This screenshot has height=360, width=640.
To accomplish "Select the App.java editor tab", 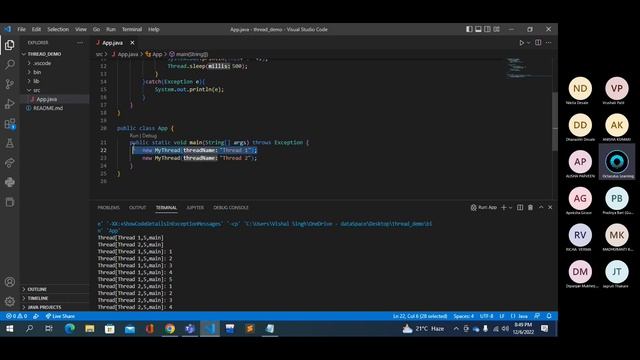I will coord(113,42).
